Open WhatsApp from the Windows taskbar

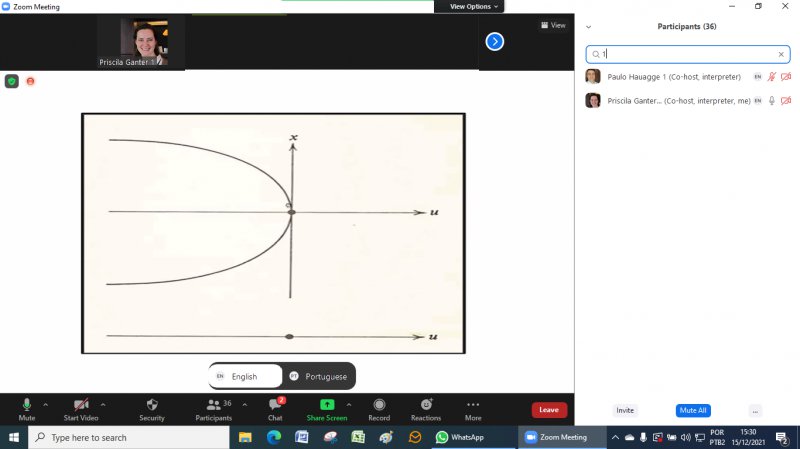pyautogui.click(x=460, y=437)
